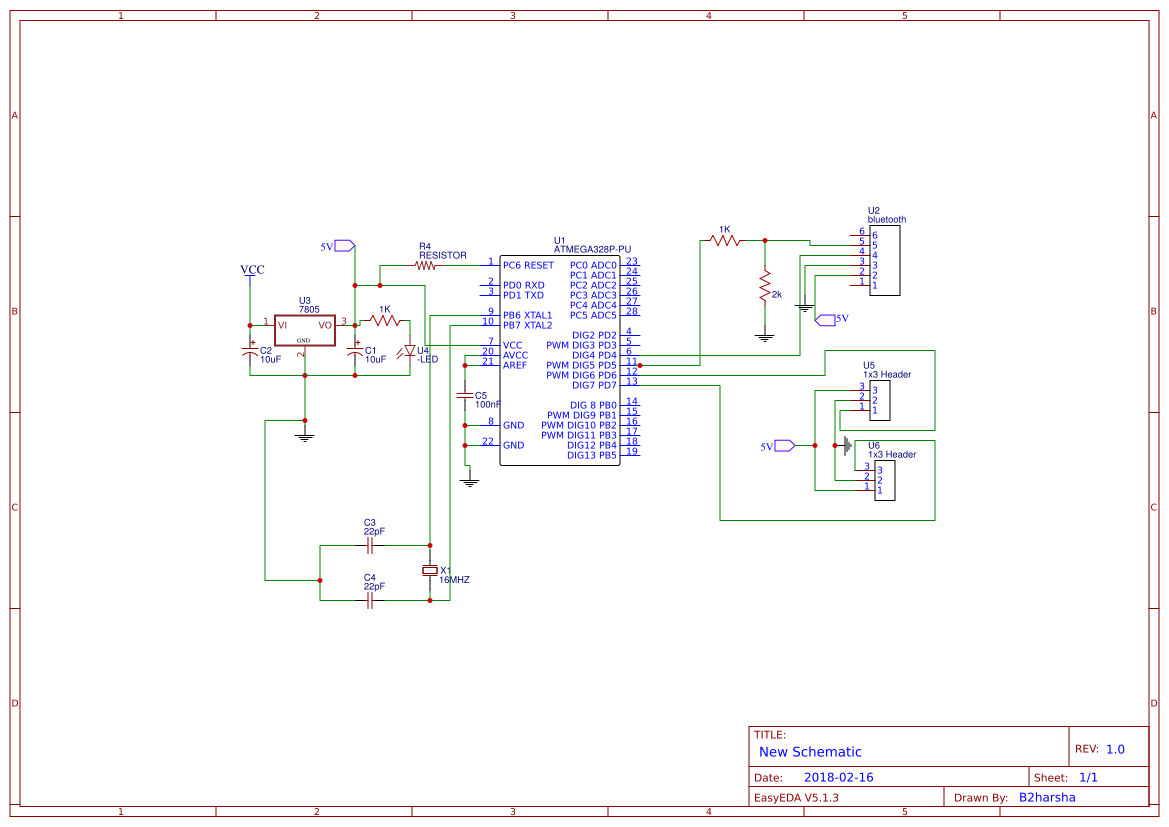This screenshot has width=1169, height=827.
Task: Click the PB7 XTAL2 pin label
Action: [527, 325]
